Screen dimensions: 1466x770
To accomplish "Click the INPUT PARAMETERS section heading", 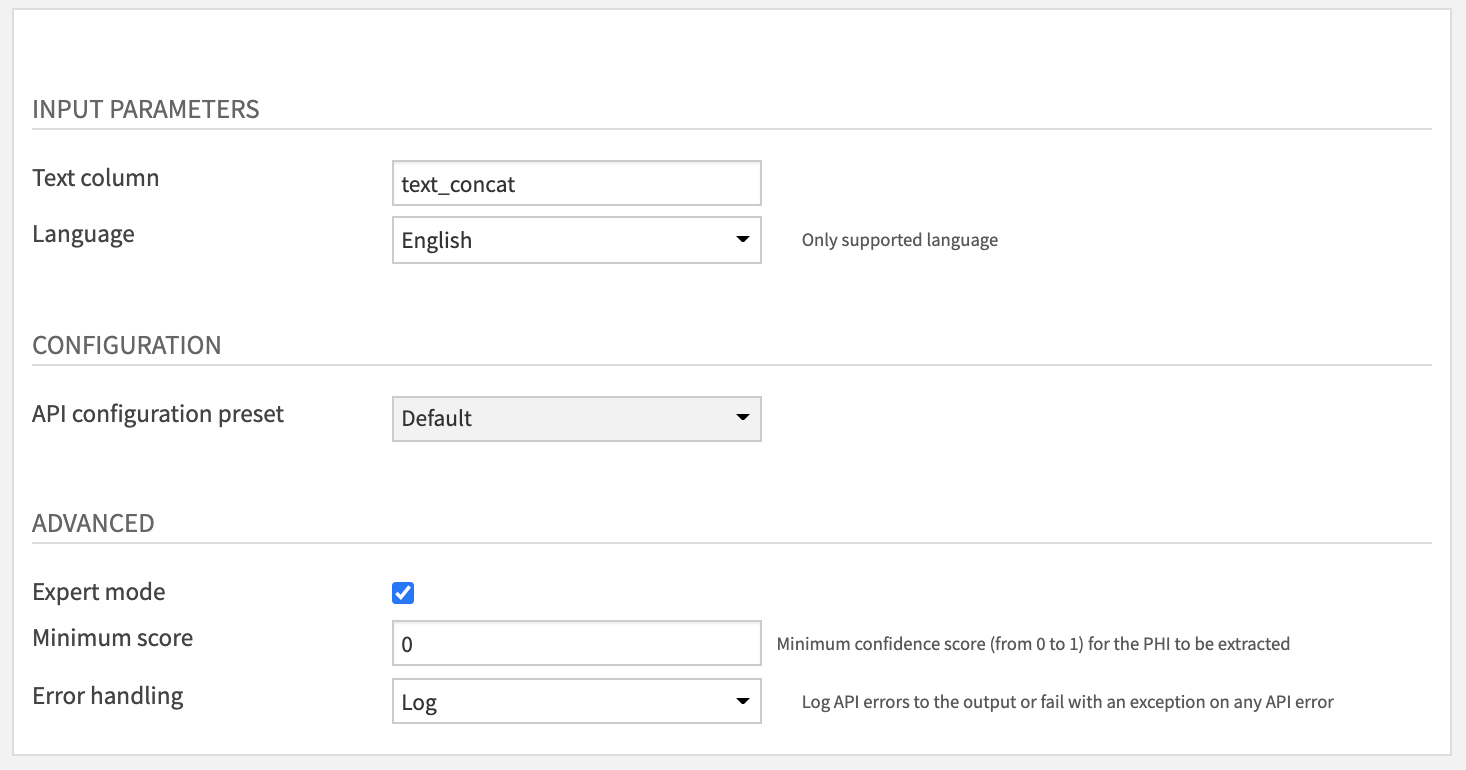I will (146, 110).
